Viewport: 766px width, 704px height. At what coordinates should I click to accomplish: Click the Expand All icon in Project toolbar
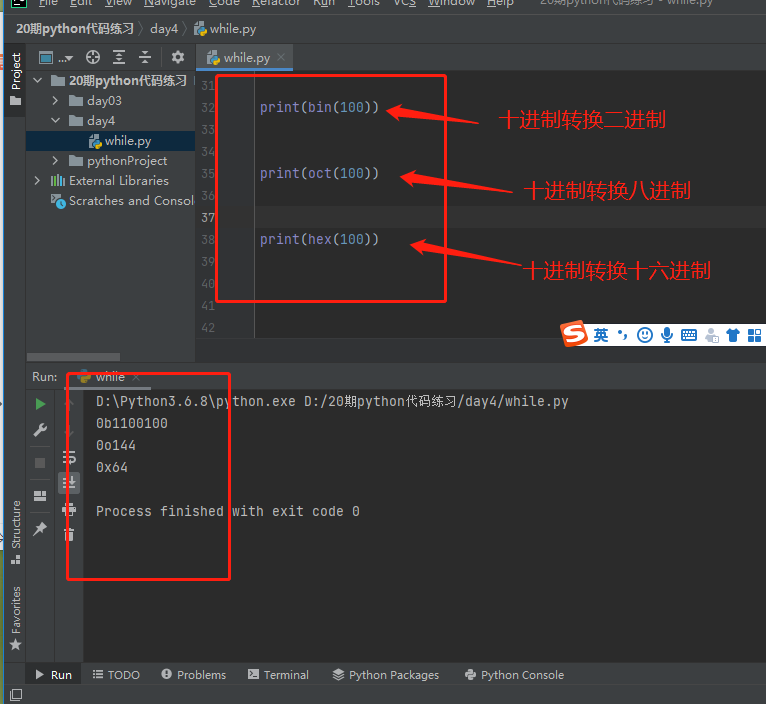(119, 58)
